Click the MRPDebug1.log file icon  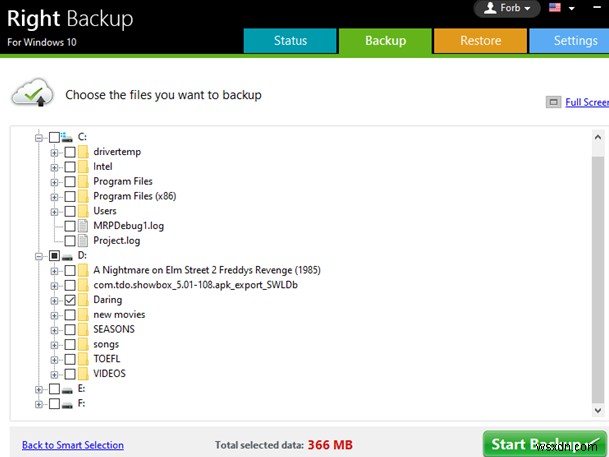click(x=84, y=226)
